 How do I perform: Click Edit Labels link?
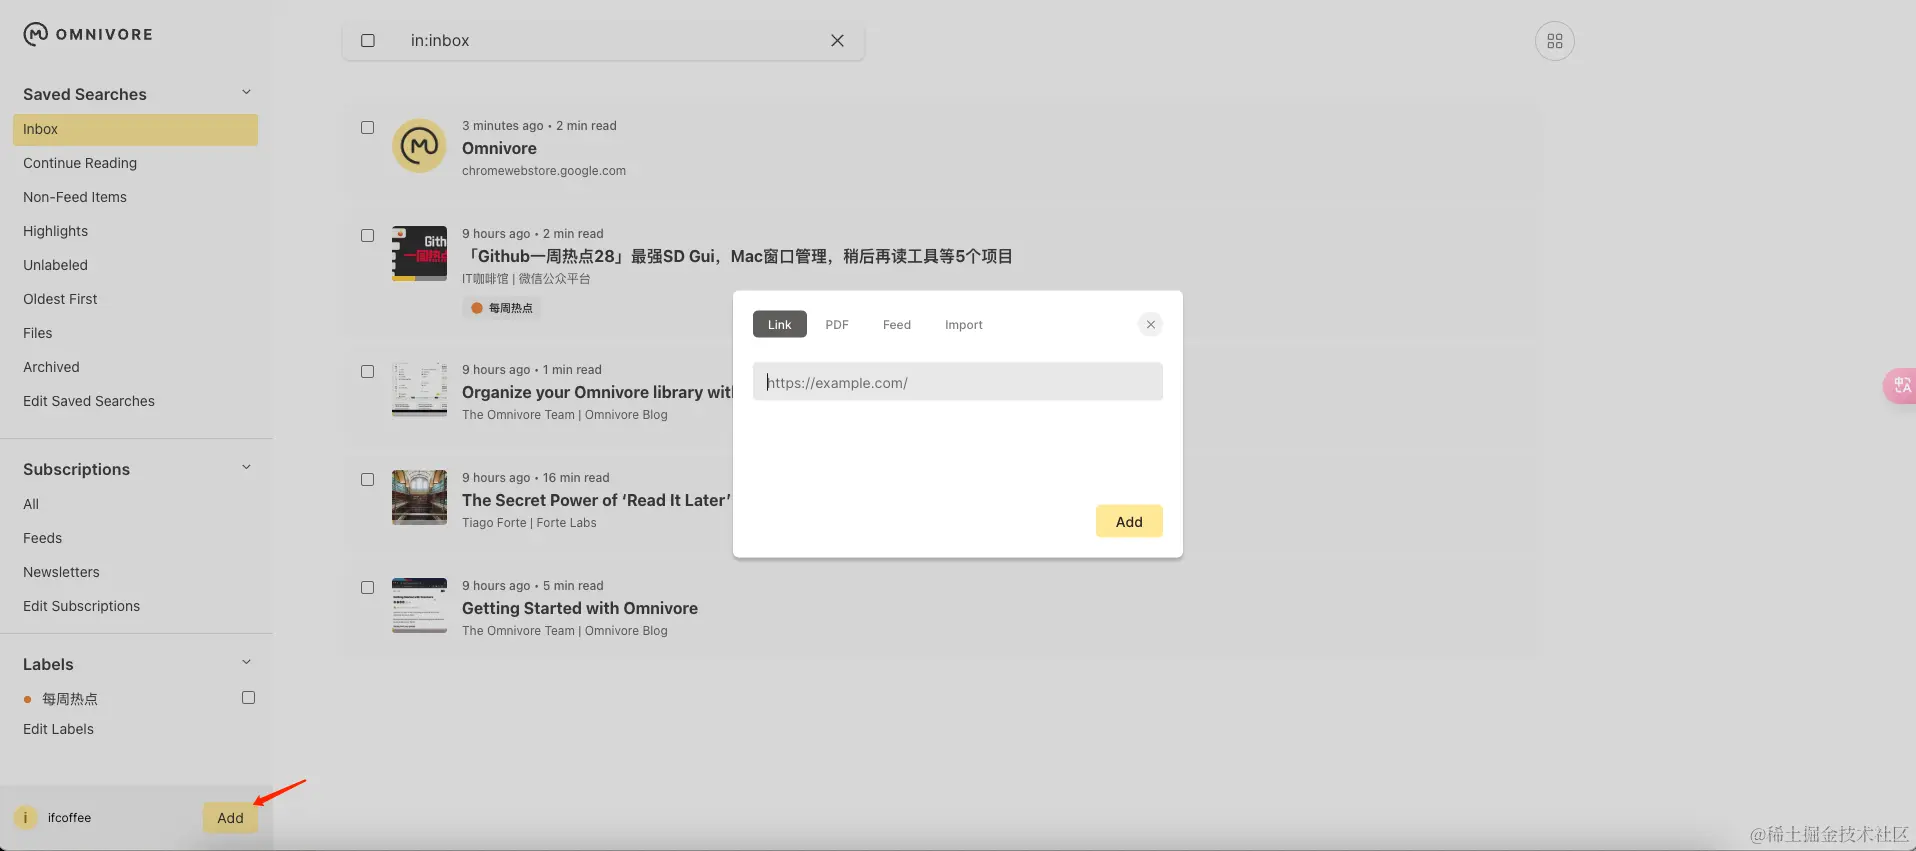click(x=58, y=729)
